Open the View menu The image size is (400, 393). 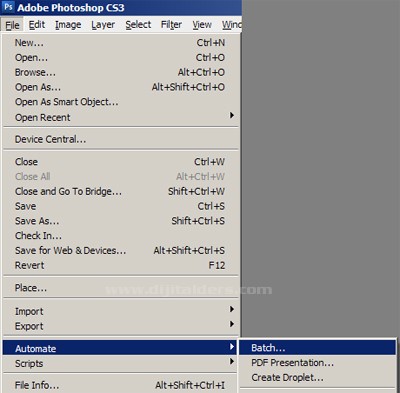202,25
